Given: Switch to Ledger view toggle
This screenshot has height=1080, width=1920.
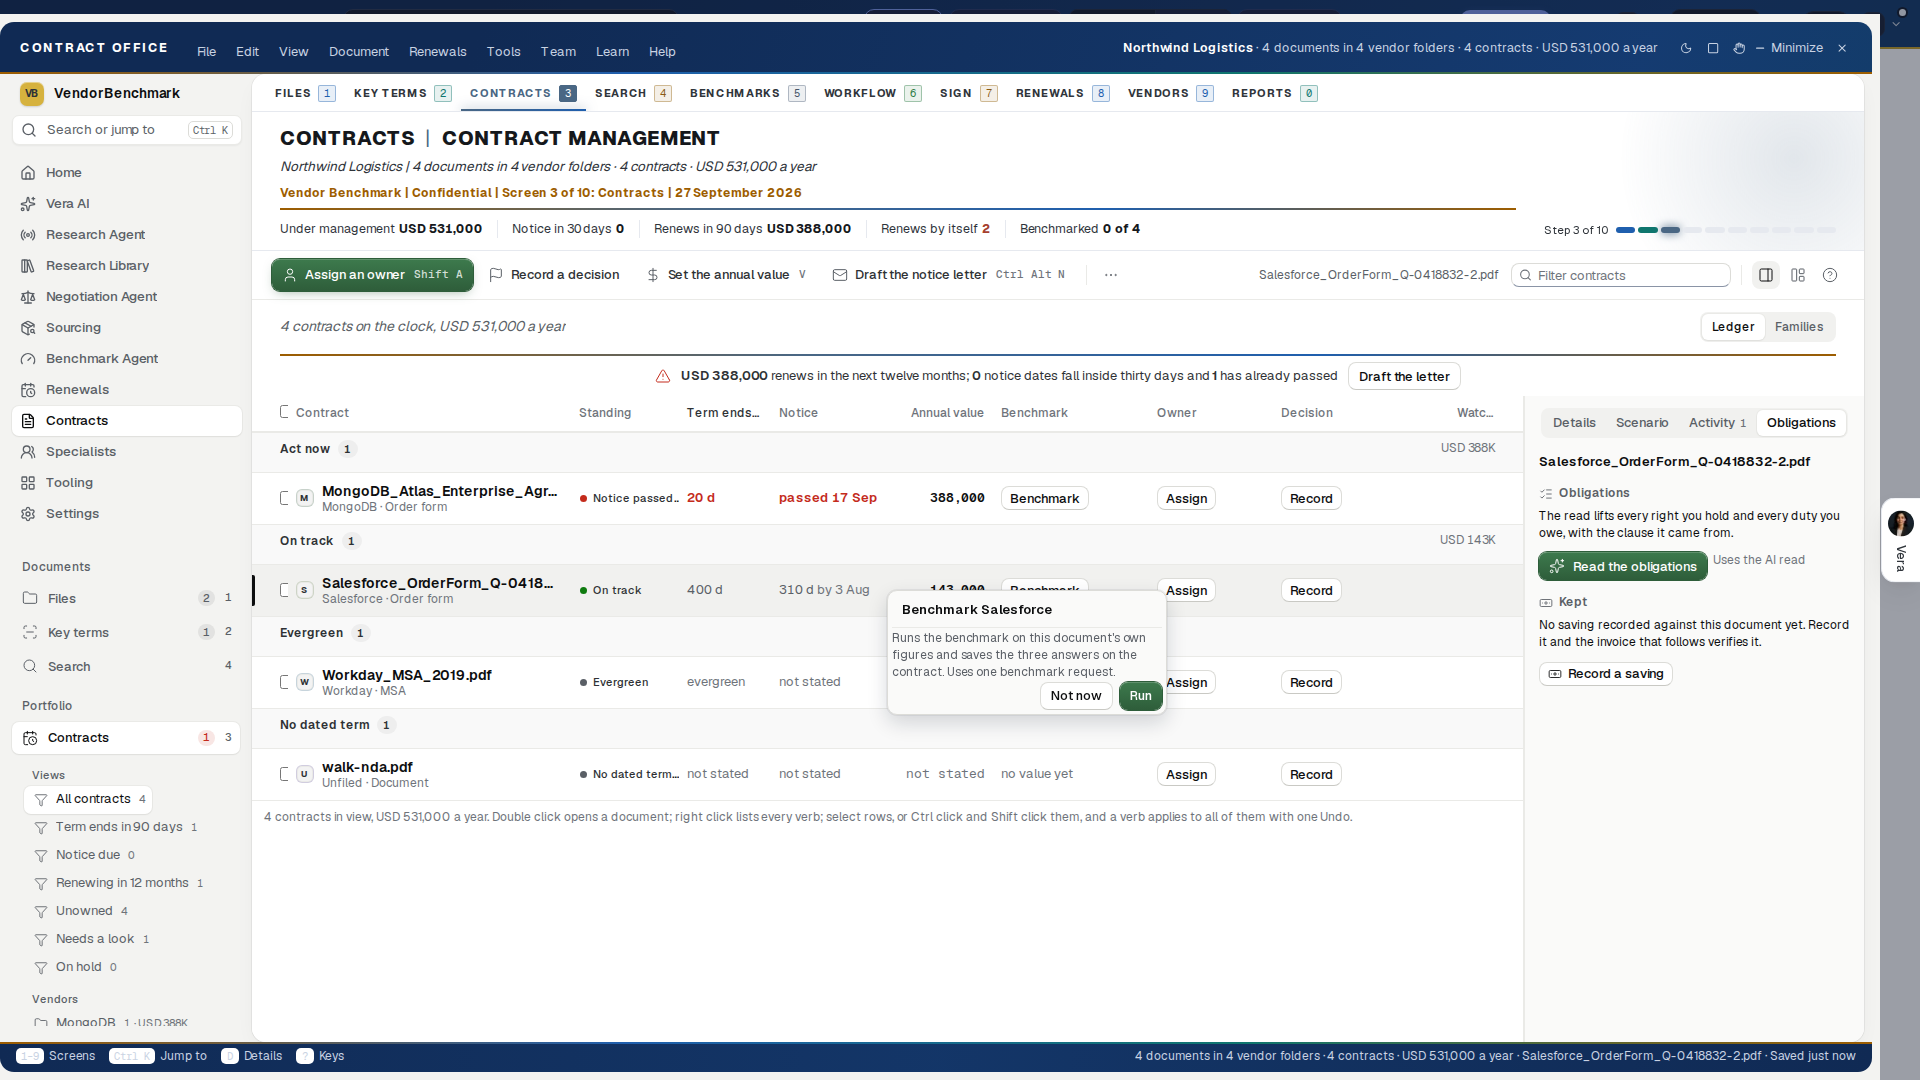Looking at the screenshot, I should [1732, 327].
